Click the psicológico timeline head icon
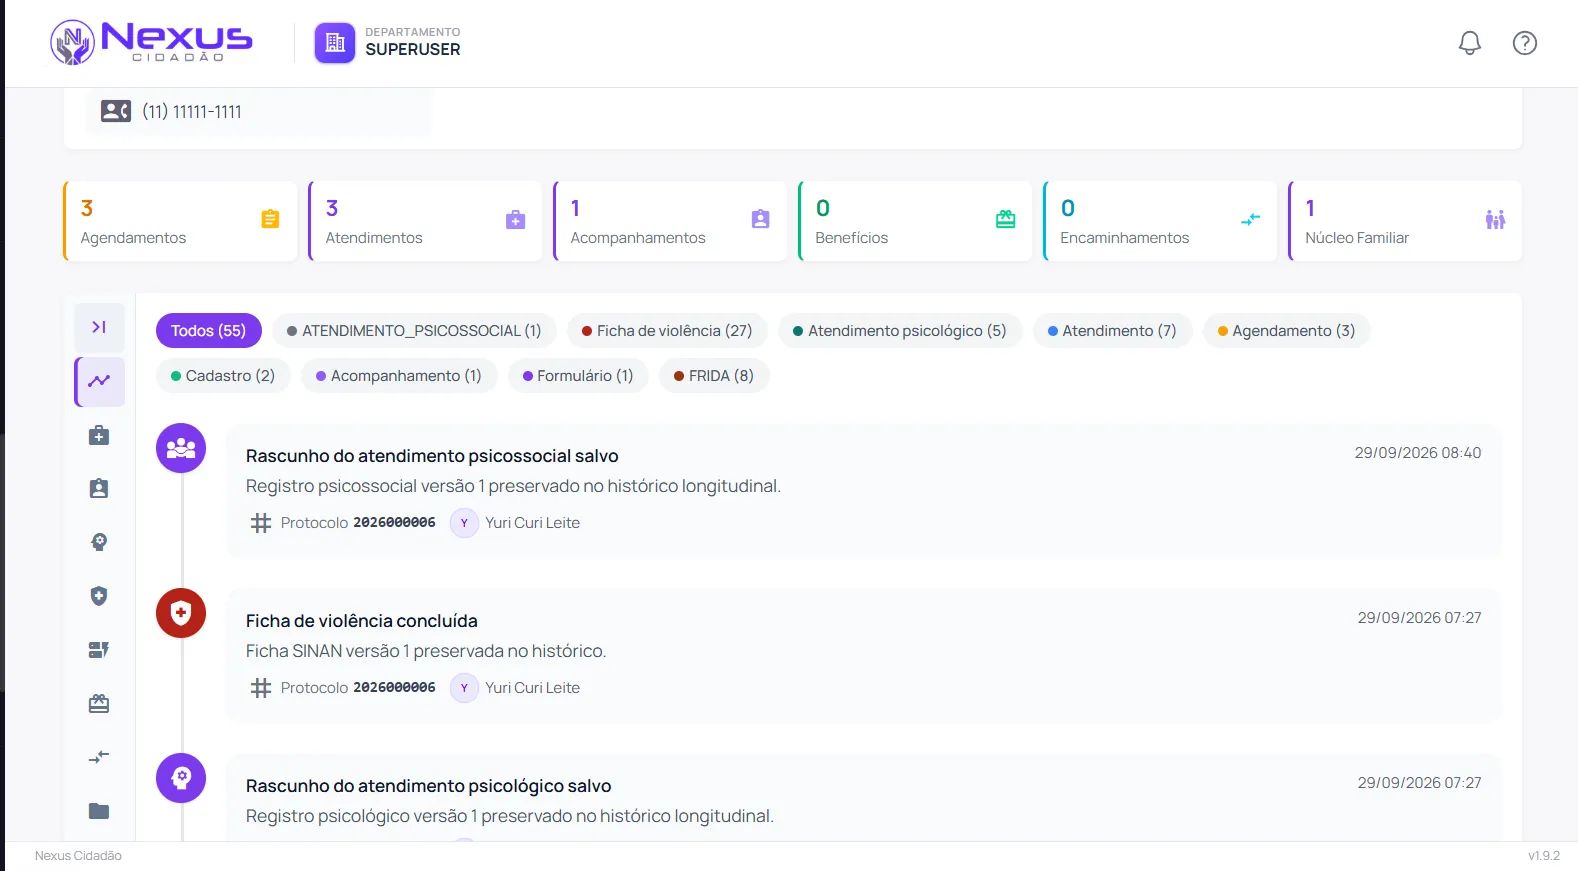 tap(181, 778)
